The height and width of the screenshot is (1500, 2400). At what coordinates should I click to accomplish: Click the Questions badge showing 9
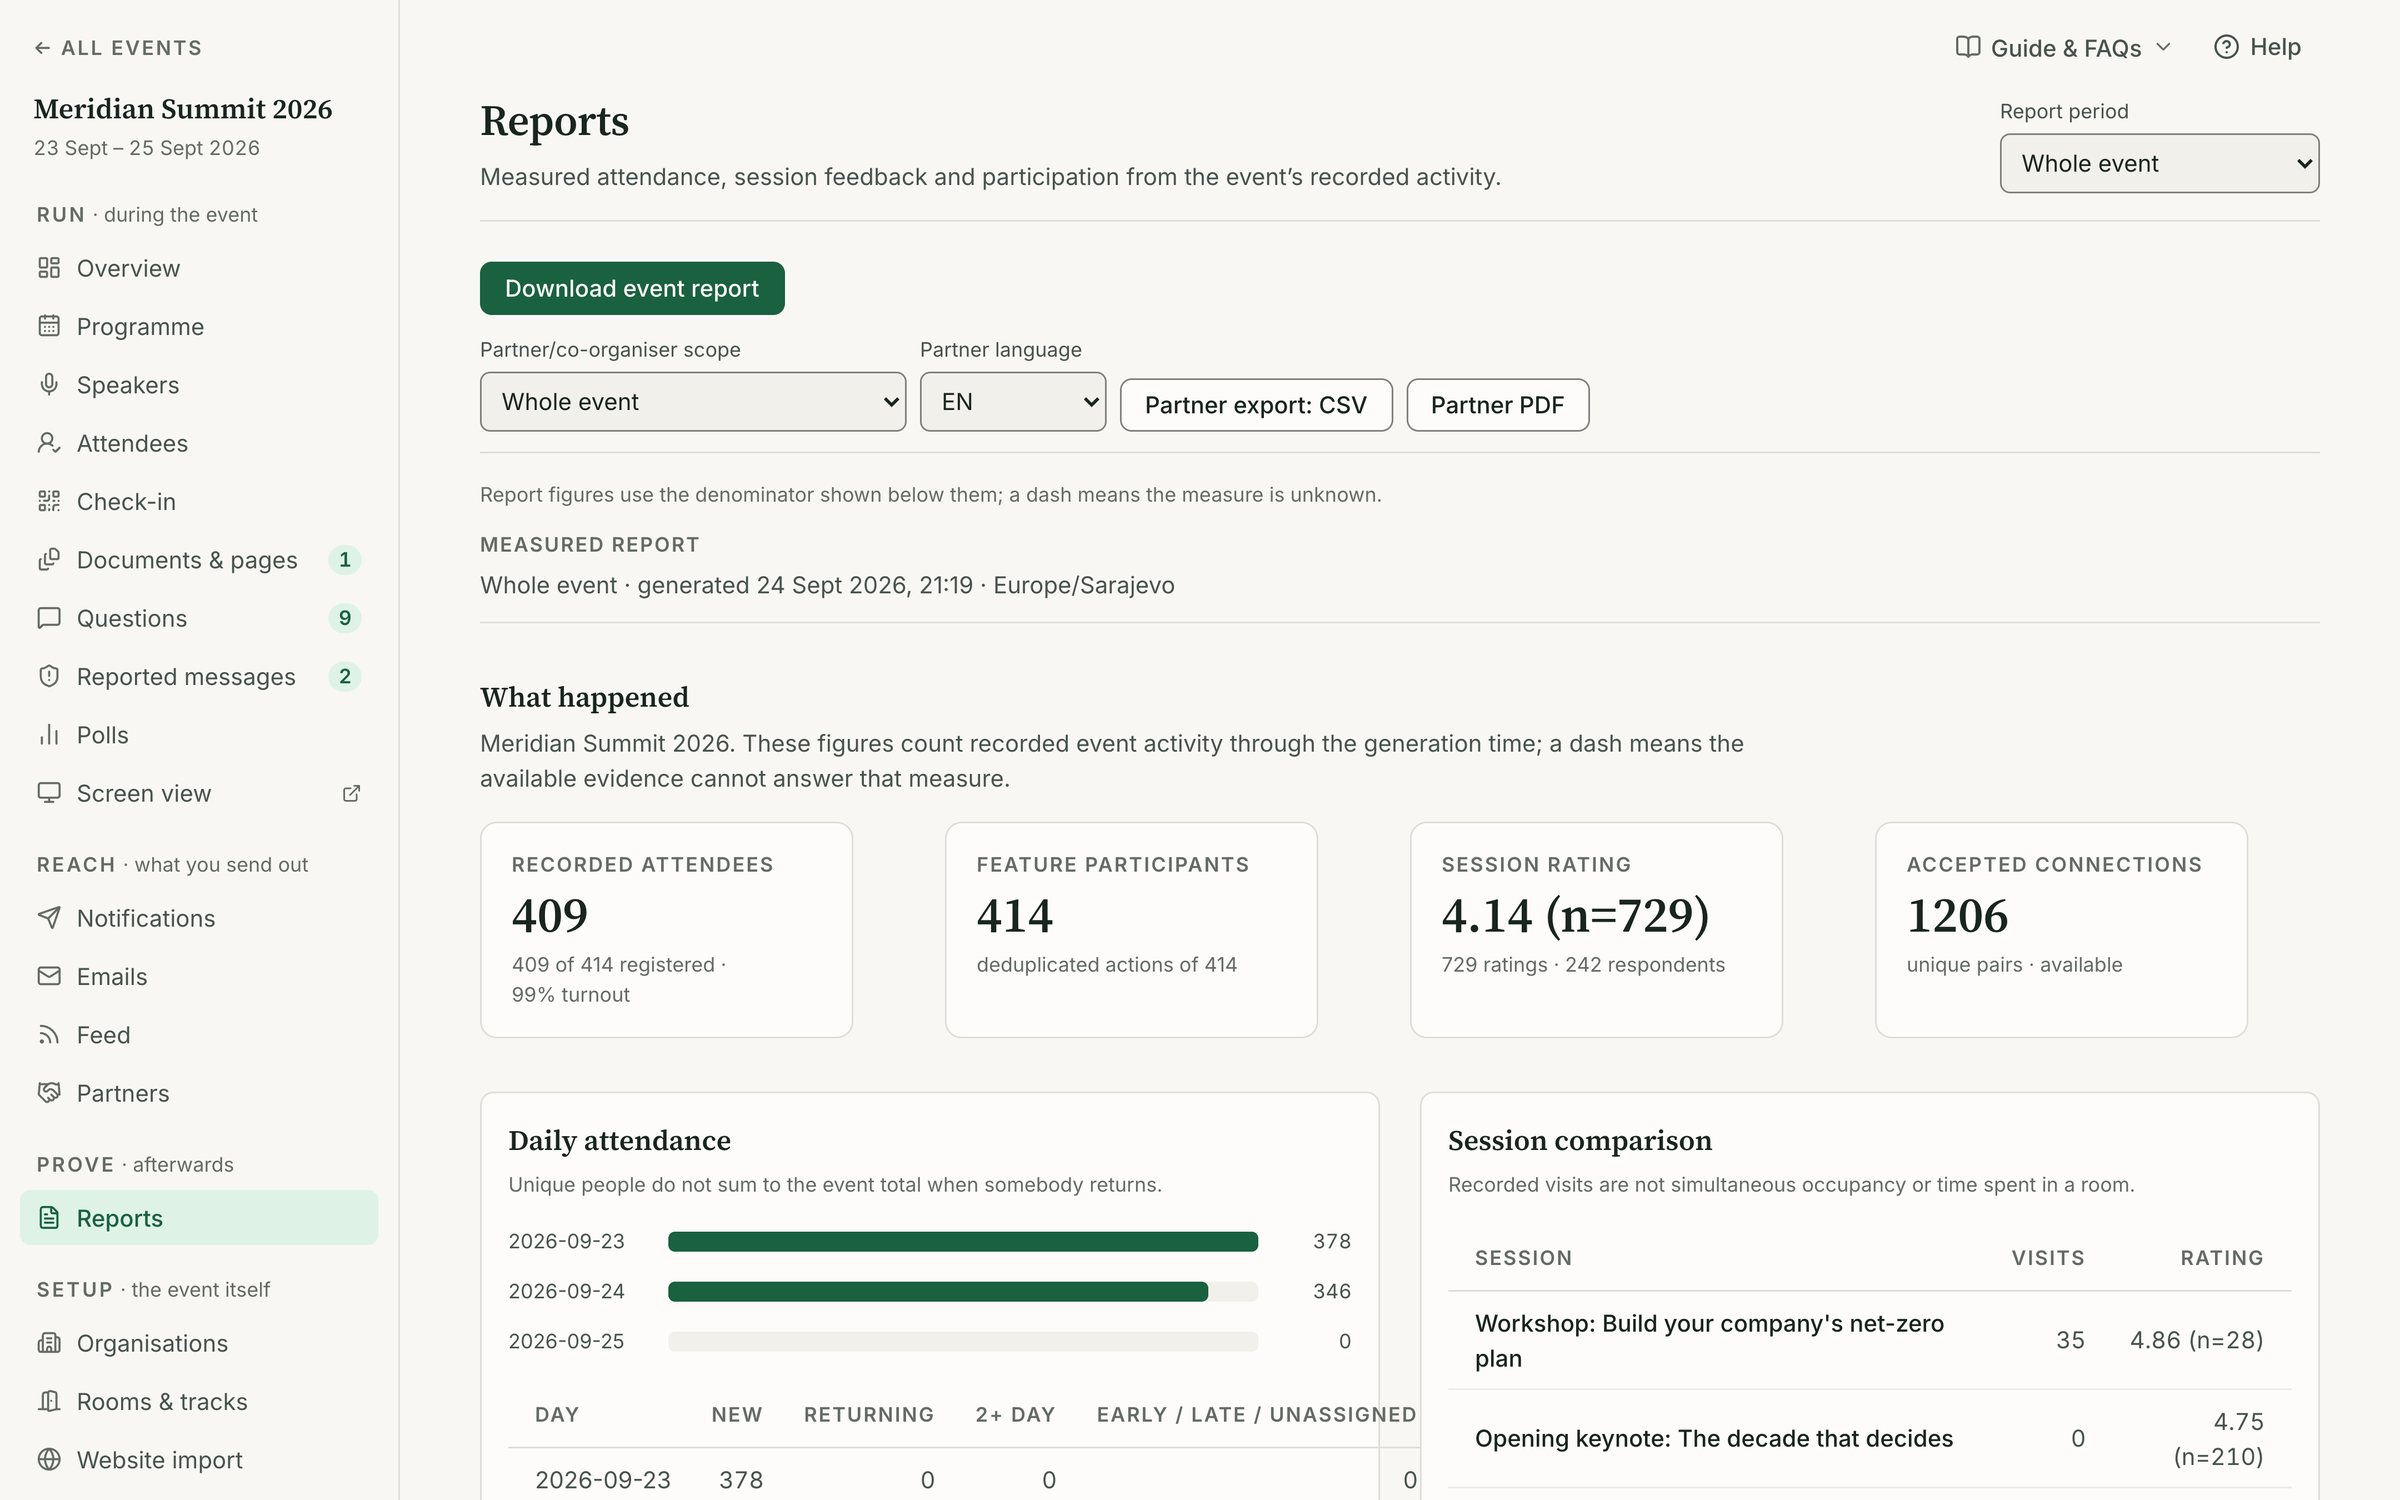tap(345, 618)
